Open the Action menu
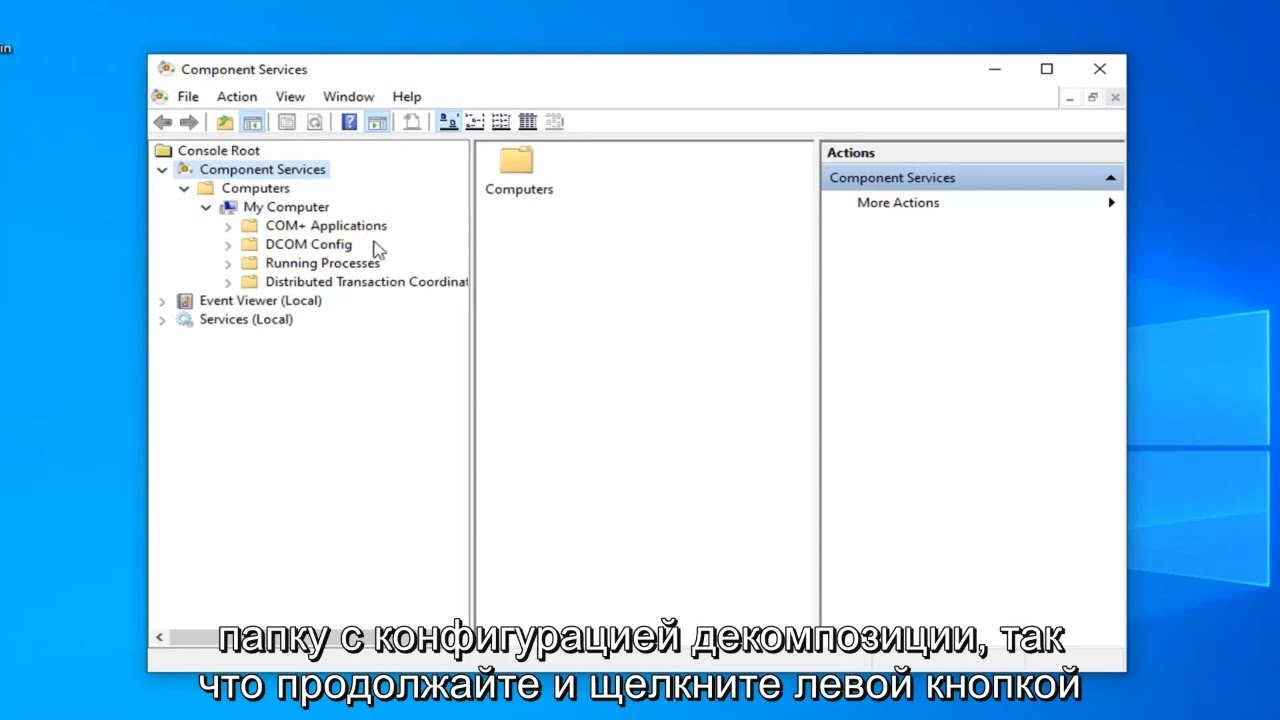Screen dimensions: 1280x720 pos(237,97)
